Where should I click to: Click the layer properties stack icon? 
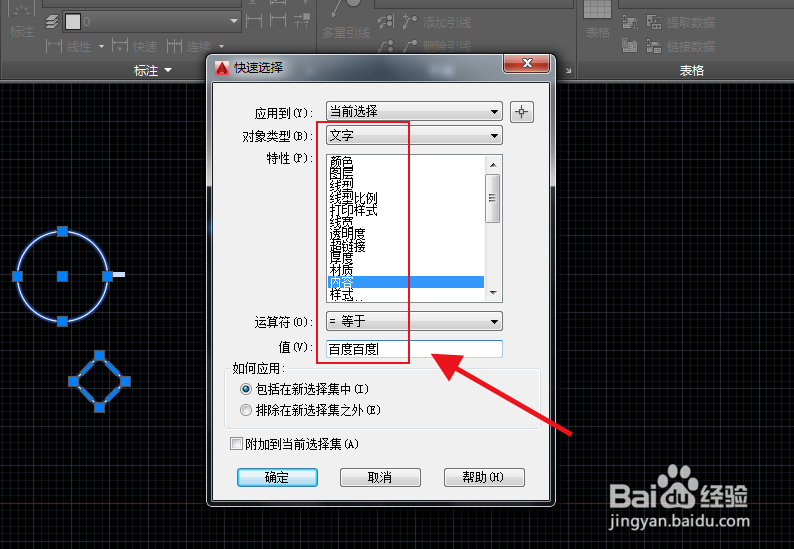point(52,22)
